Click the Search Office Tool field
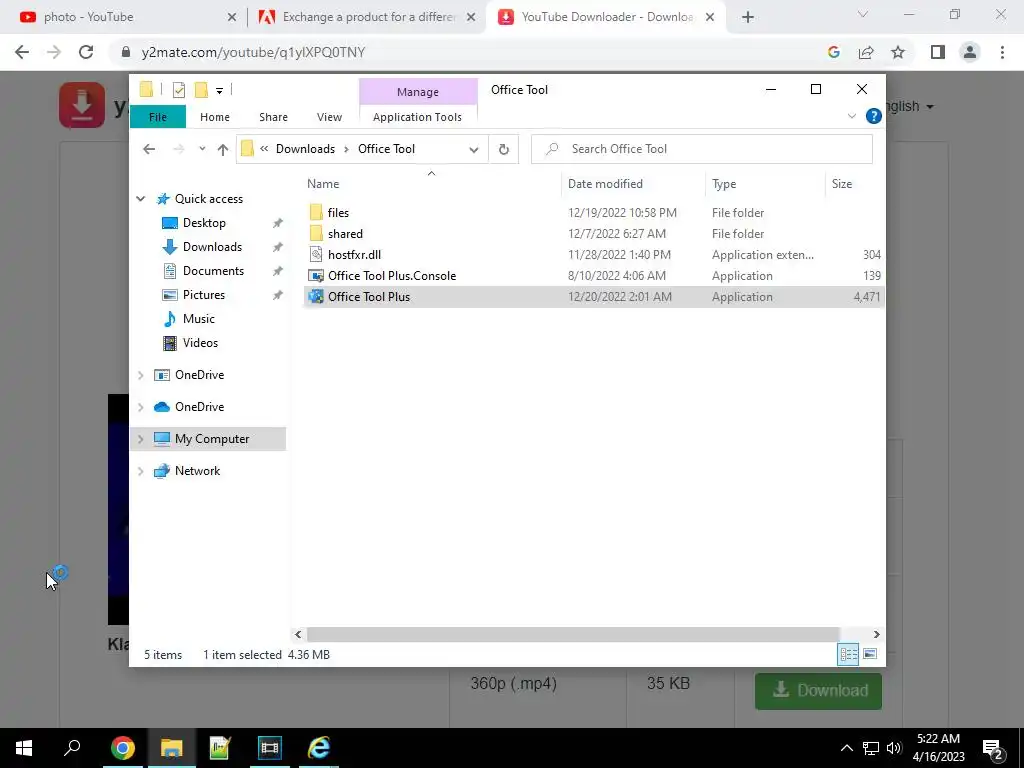Screen dimensions: 1024x768 [x=701, y=149]
